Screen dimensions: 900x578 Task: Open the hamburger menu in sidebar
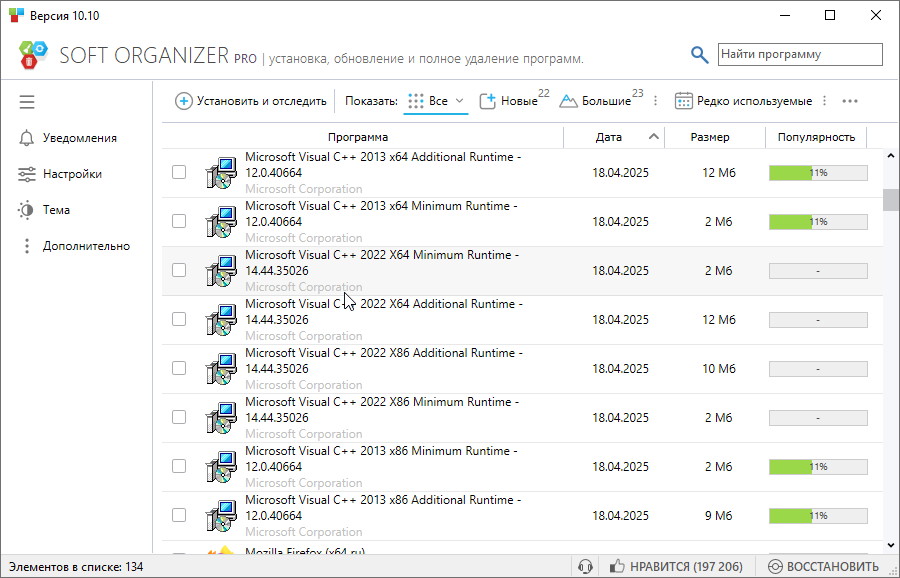pos(27,102)
